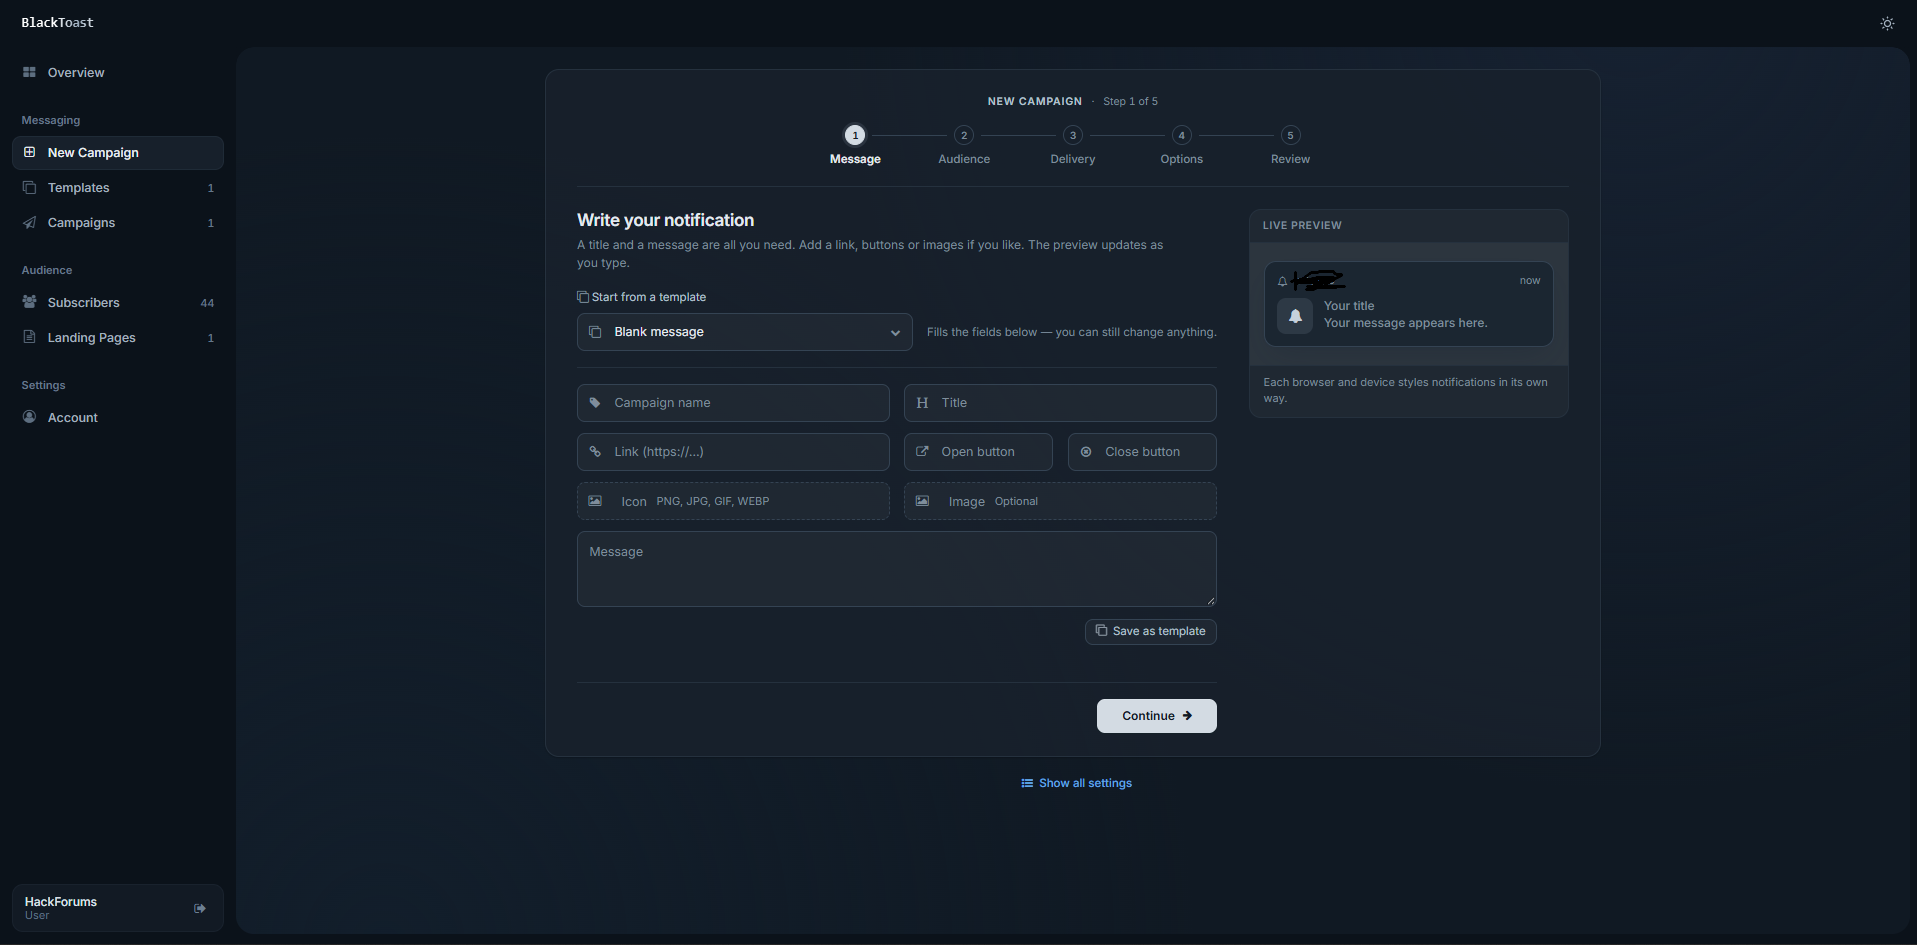Click the Icon PNG, JPG, GIF, WEBP upload area
The image size is (1917, 945).
(733, 501)
